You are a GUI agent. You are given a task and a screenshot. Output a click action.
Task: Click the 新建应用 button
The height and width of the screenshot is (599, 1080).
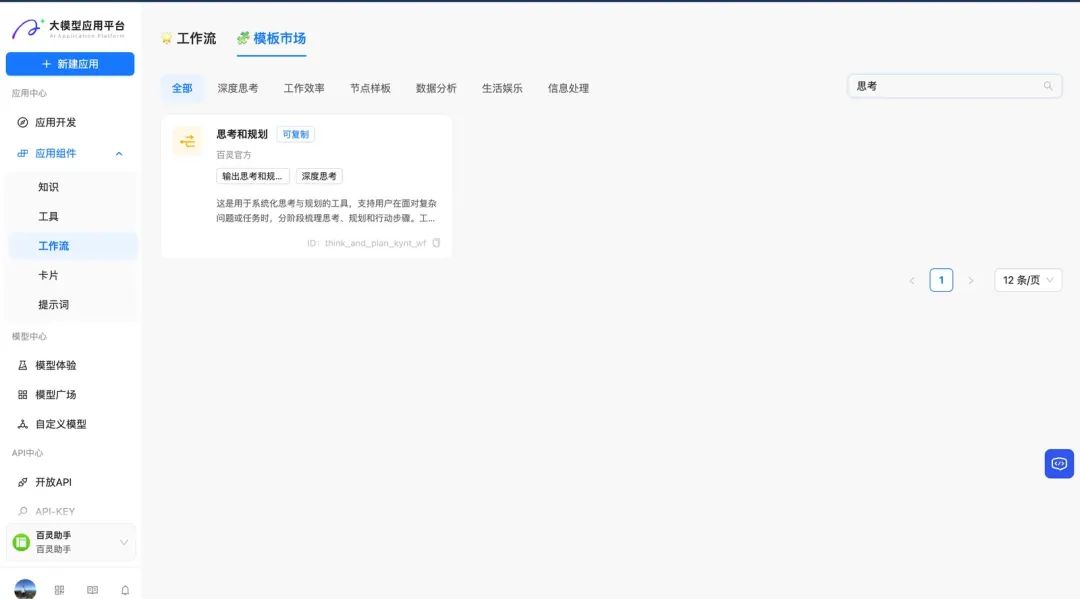tap(70, 63)
